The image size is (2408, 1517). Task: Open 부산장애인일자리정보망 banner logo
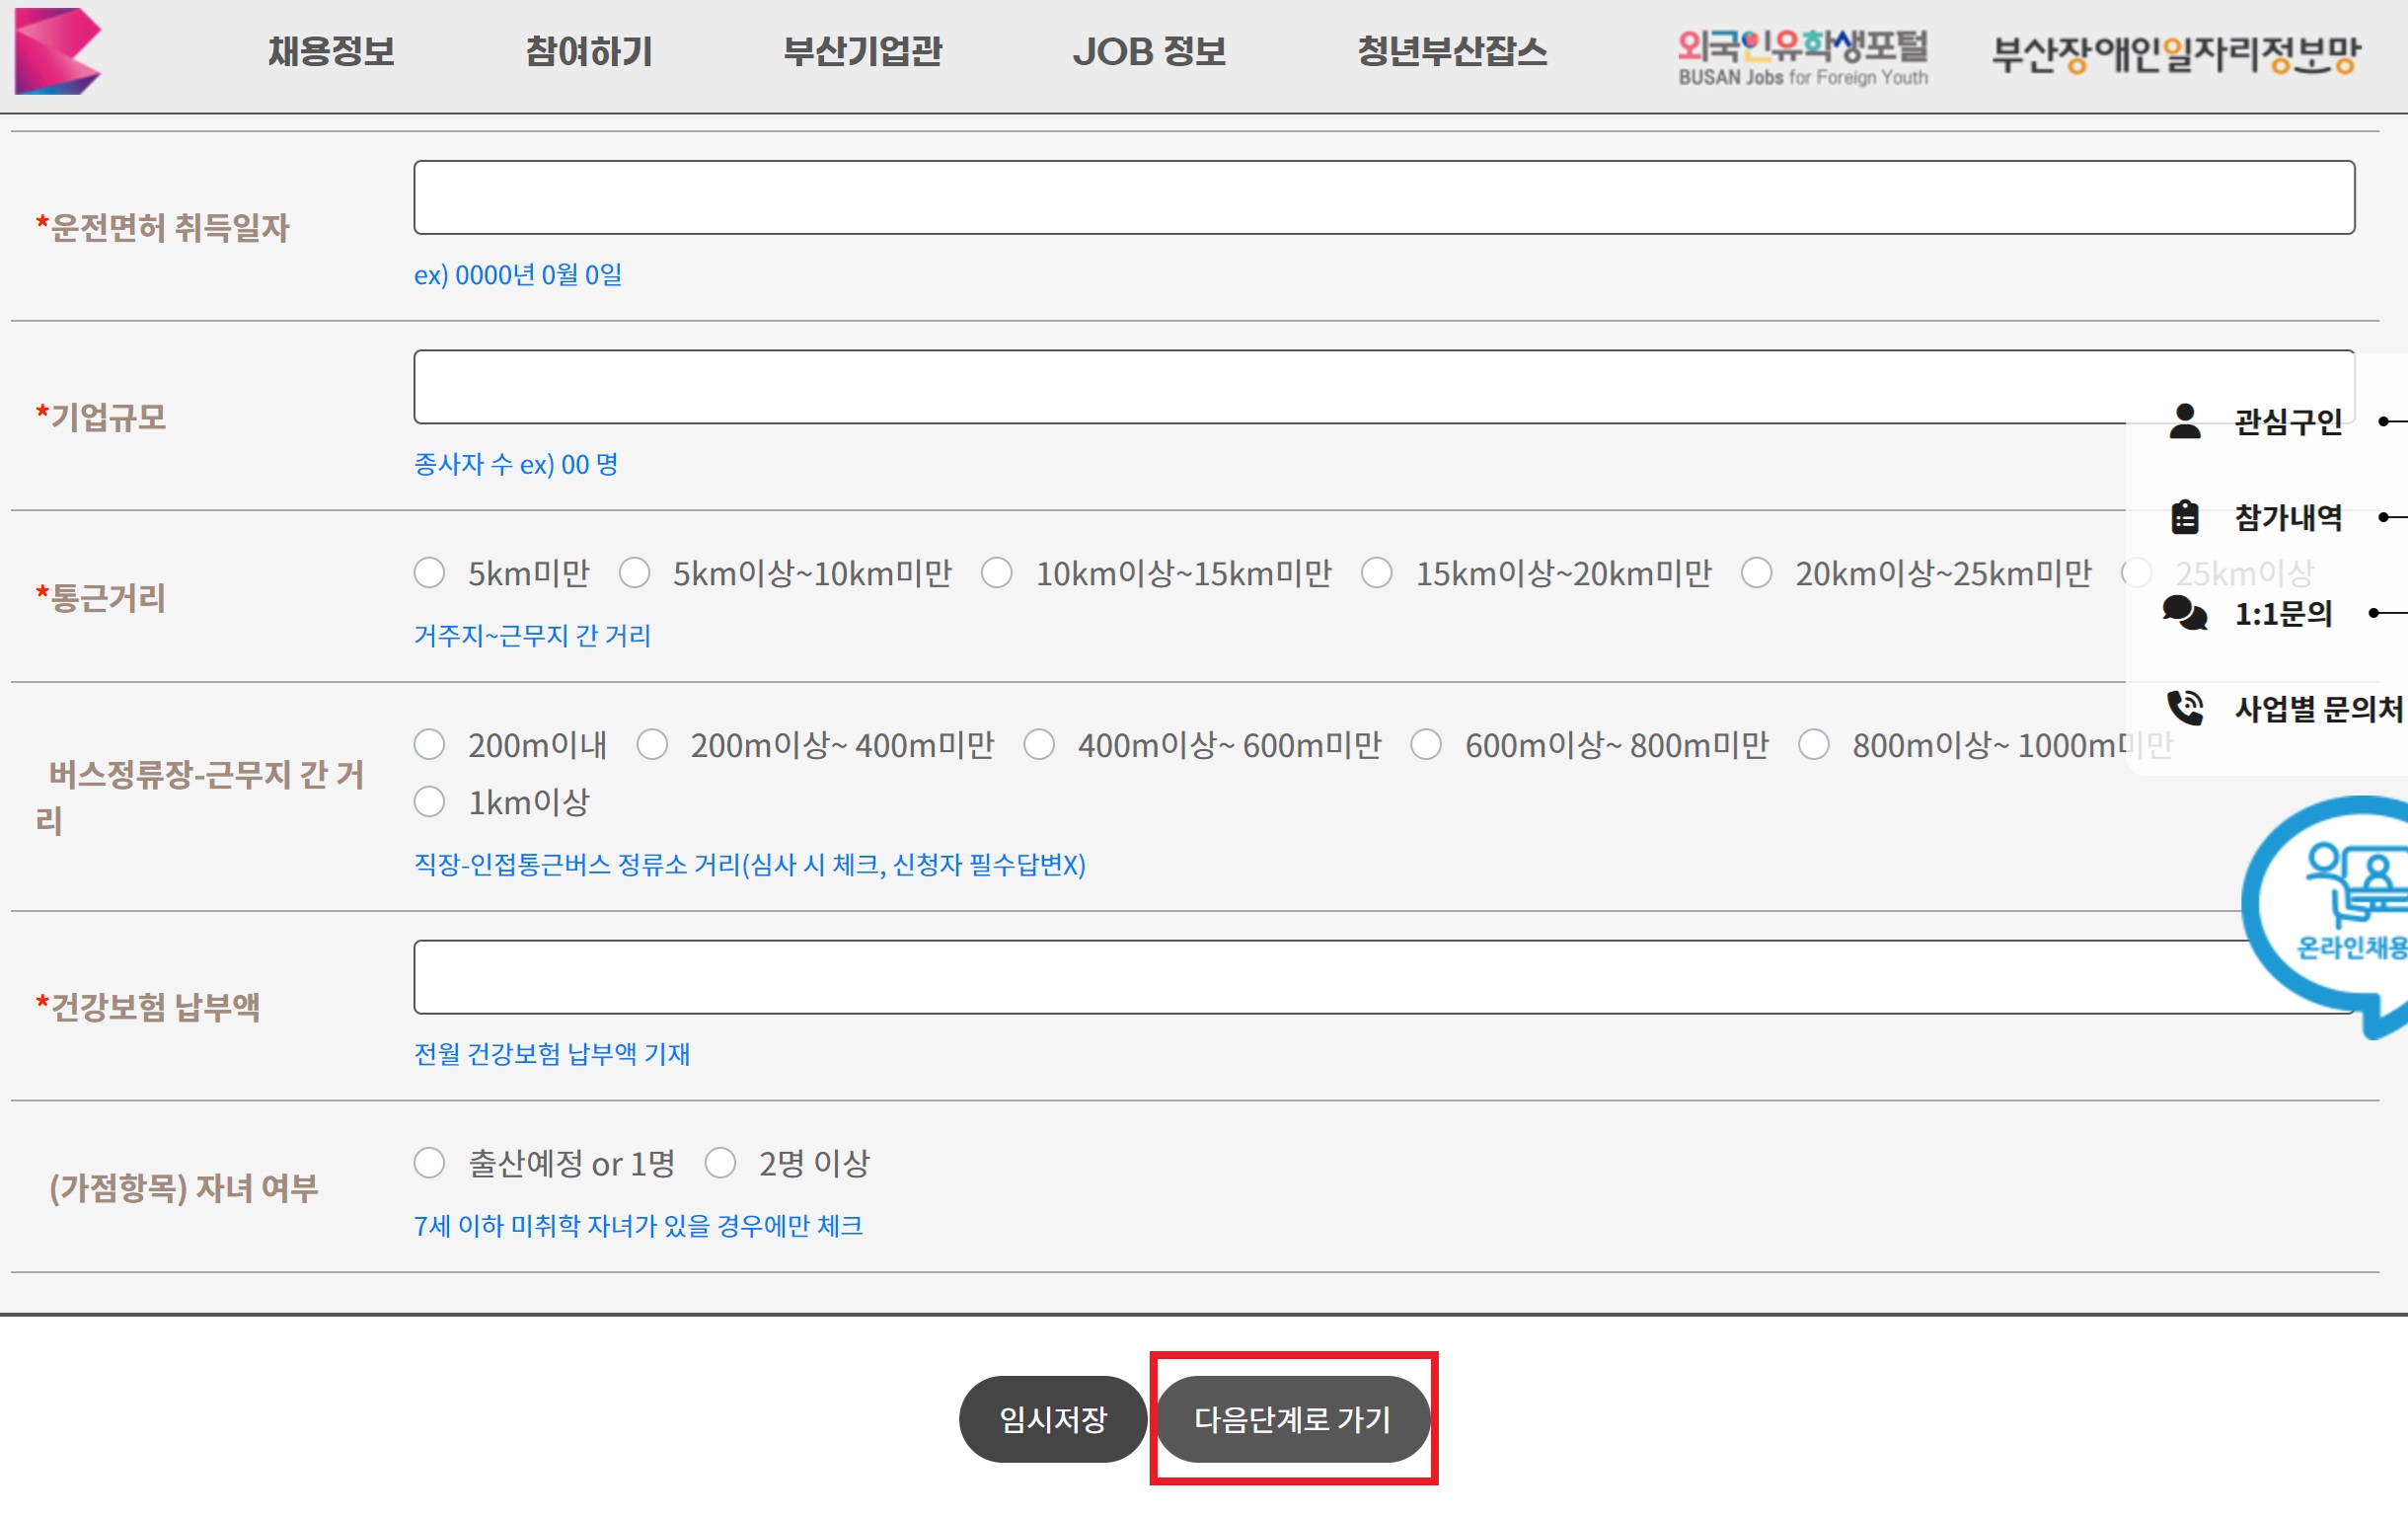[x=2175, y=54]
